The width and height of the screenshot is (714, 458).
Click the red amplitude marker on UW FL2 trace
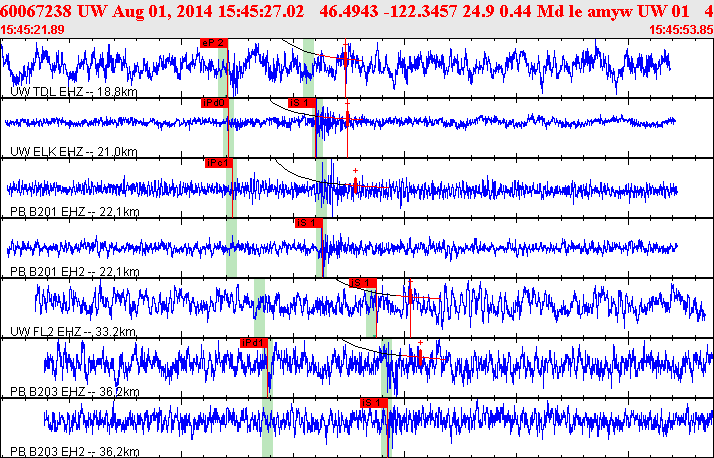coord(409,297)
